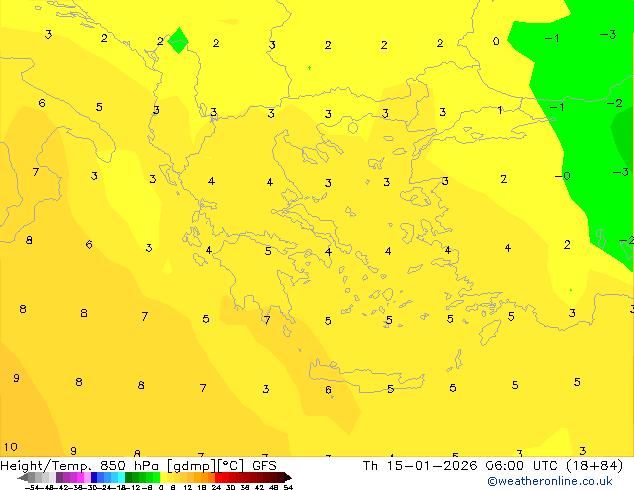Select the 'Height/Temp. 850 hPa' chart title
The width and height of the screenshot is (634, 490).
[80, 466]
